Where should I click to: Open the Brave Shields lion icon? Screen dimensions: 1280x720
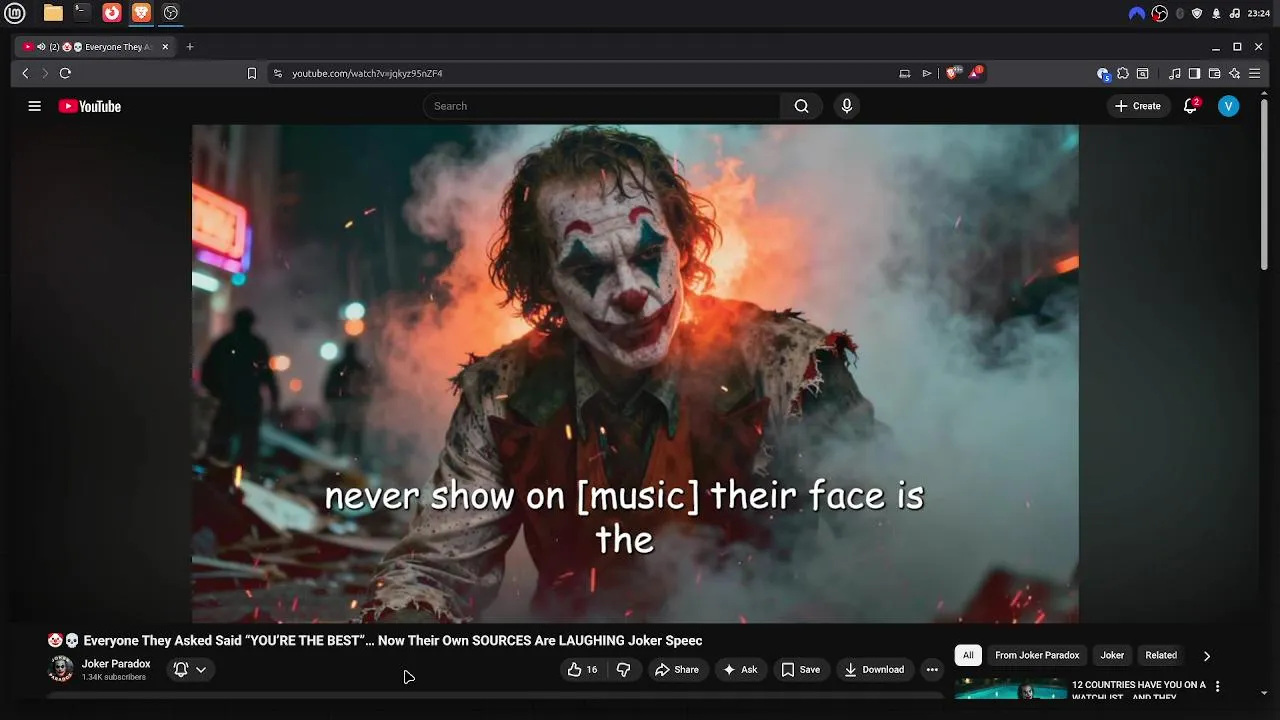click(953, 73)
